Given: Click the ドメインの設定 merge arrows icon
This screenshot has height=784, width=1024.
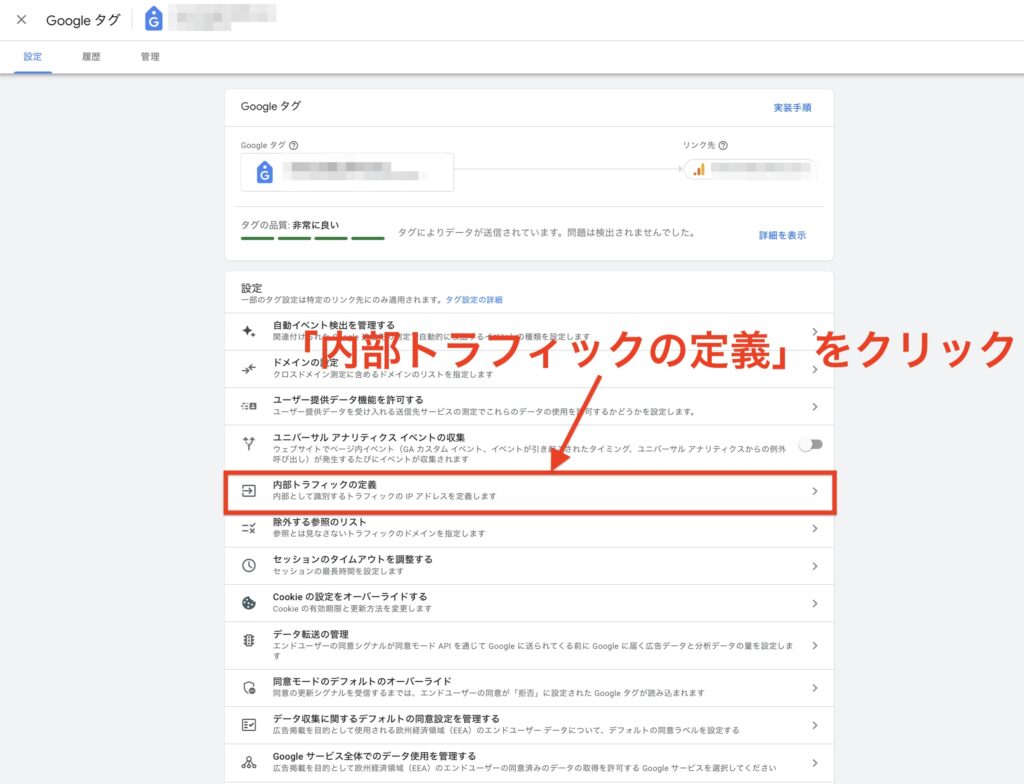Looking at the screenshot, I should pos(249,369).
